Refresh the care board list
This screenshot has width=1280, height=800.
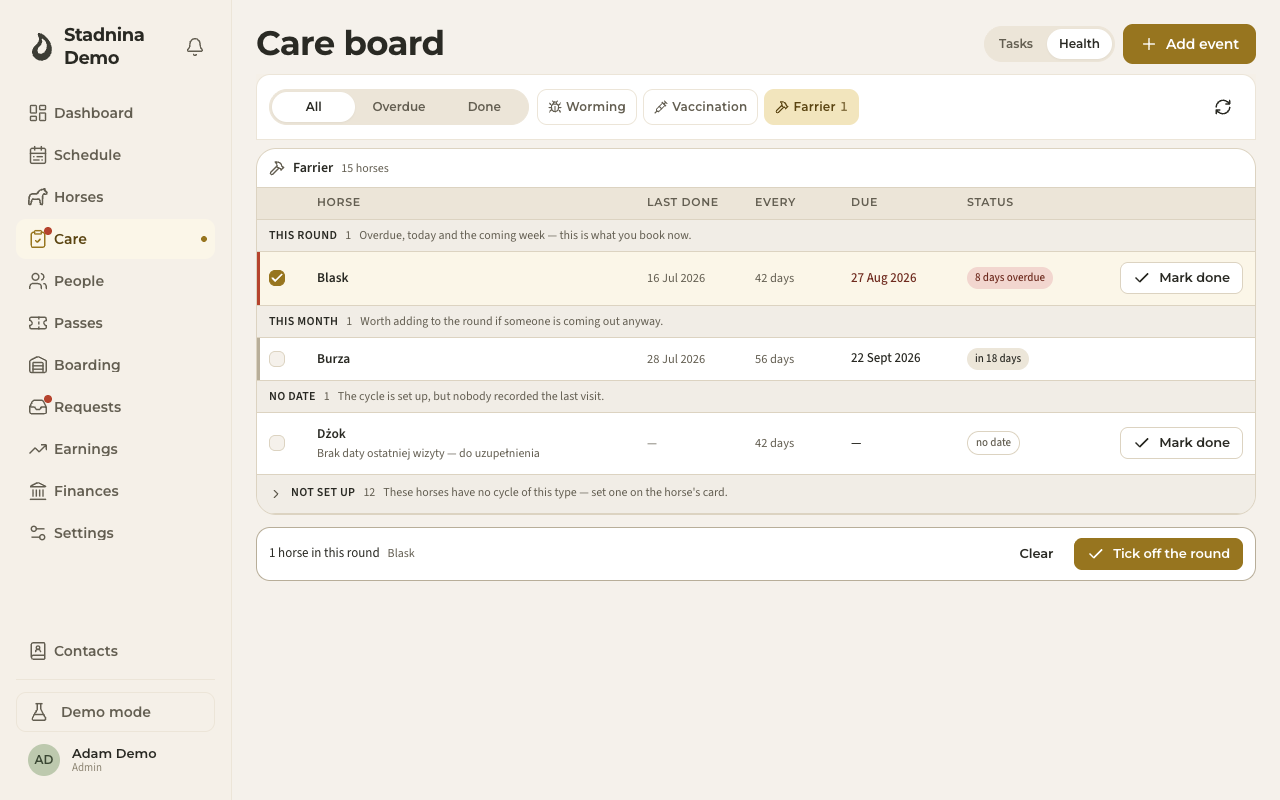(x=1223, y=107)
